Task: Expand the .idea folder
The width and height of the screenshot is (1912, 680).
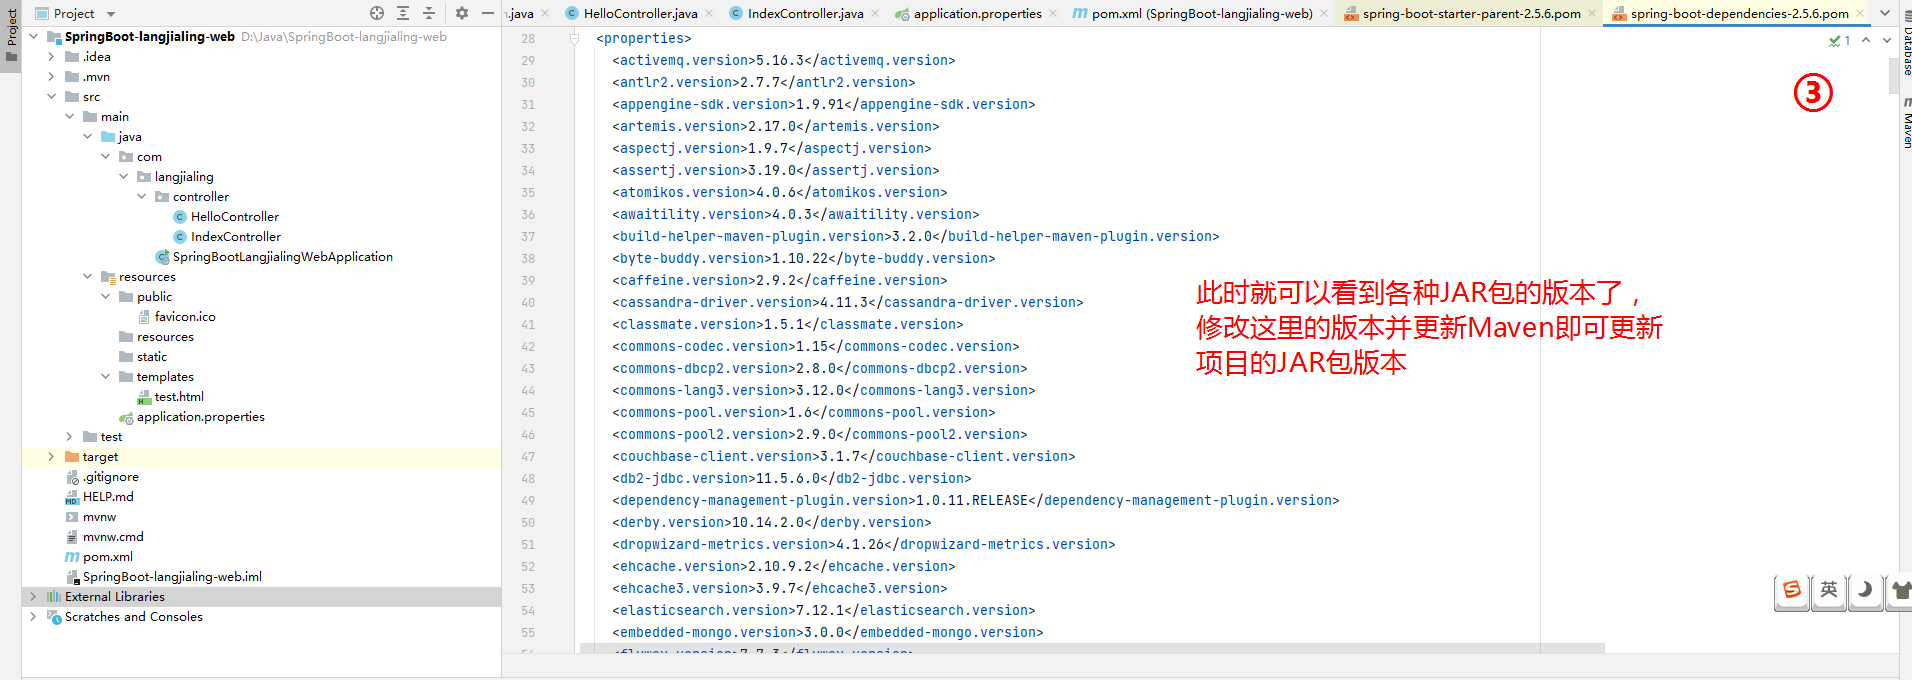Action: [x=51, y=57]
